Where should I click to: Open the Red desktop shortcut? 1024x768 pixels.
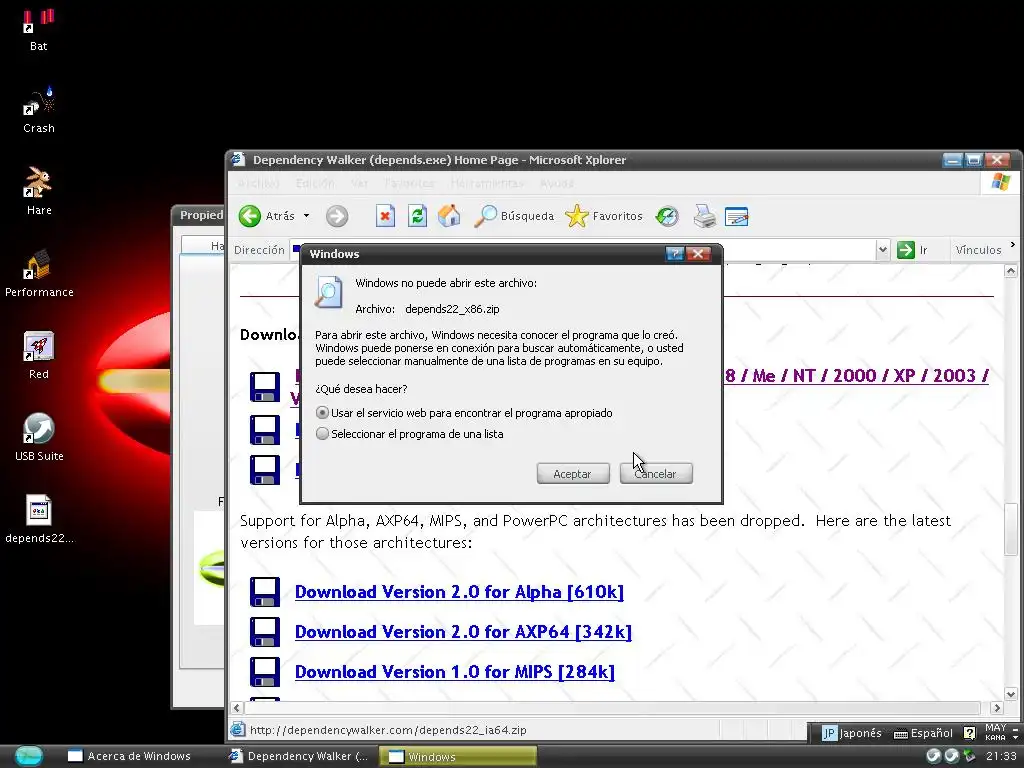click(x=39, y=355)
